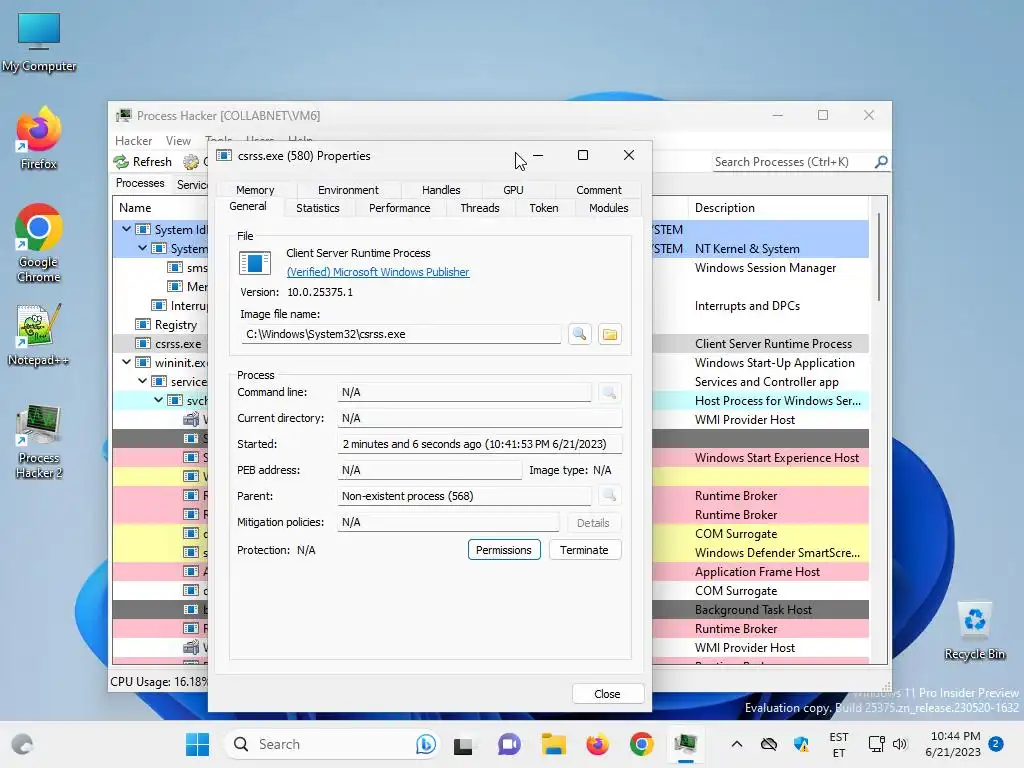
Task: Open volume control in system tray
Action: point(900,744)
